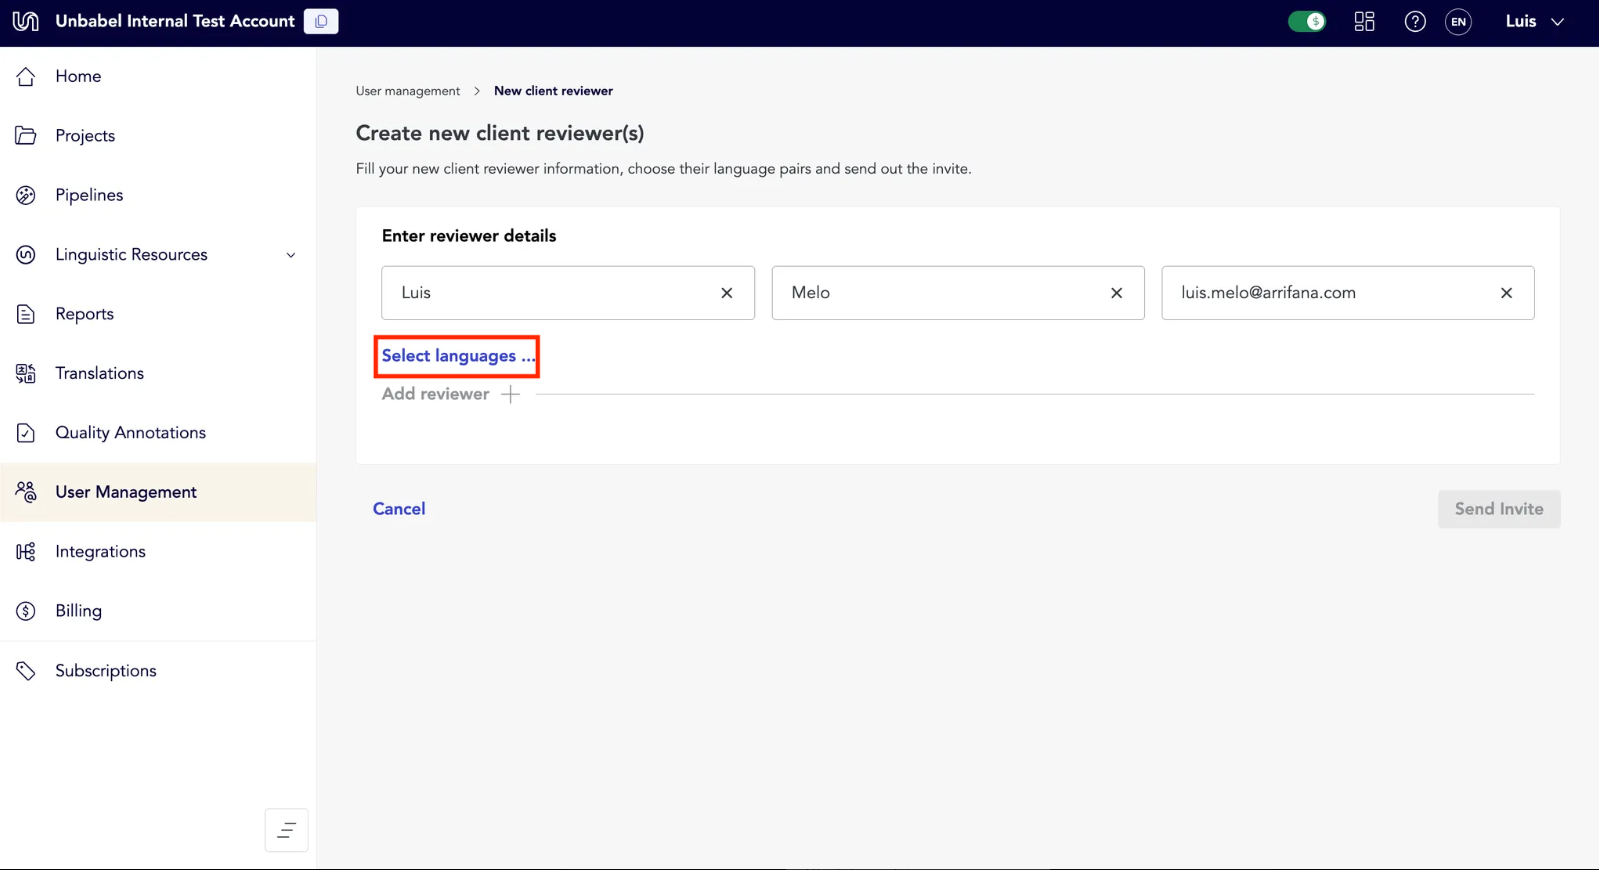
Task: Open Select languages link
Action: tap(458, 356)
